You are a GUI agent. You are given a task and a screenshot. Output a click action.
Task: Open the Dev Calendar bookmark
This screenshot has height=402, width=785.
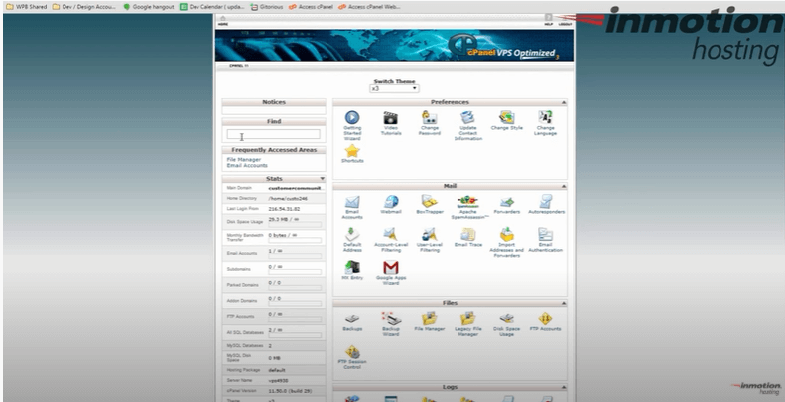(x=212, y=7)
